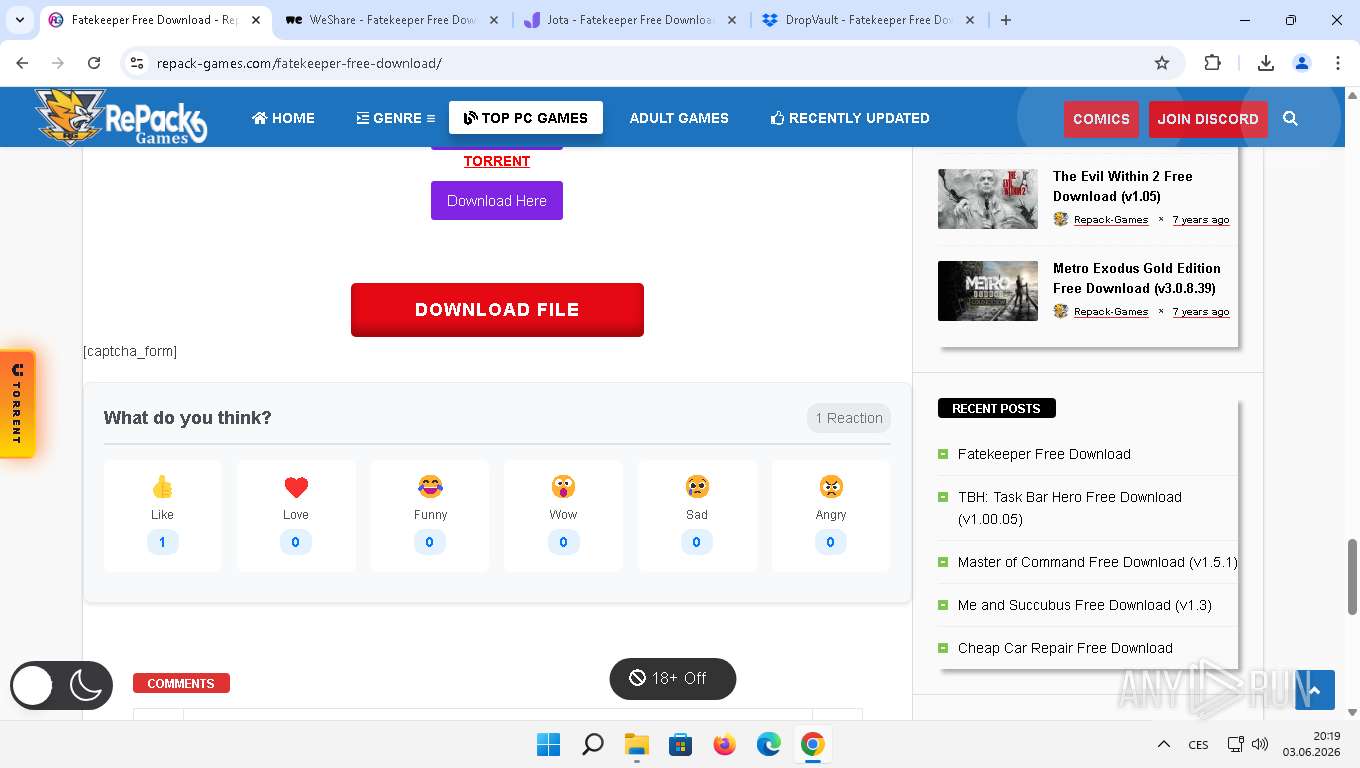Open Chrome extensions puzzle icon

(x=1212, y=63)
